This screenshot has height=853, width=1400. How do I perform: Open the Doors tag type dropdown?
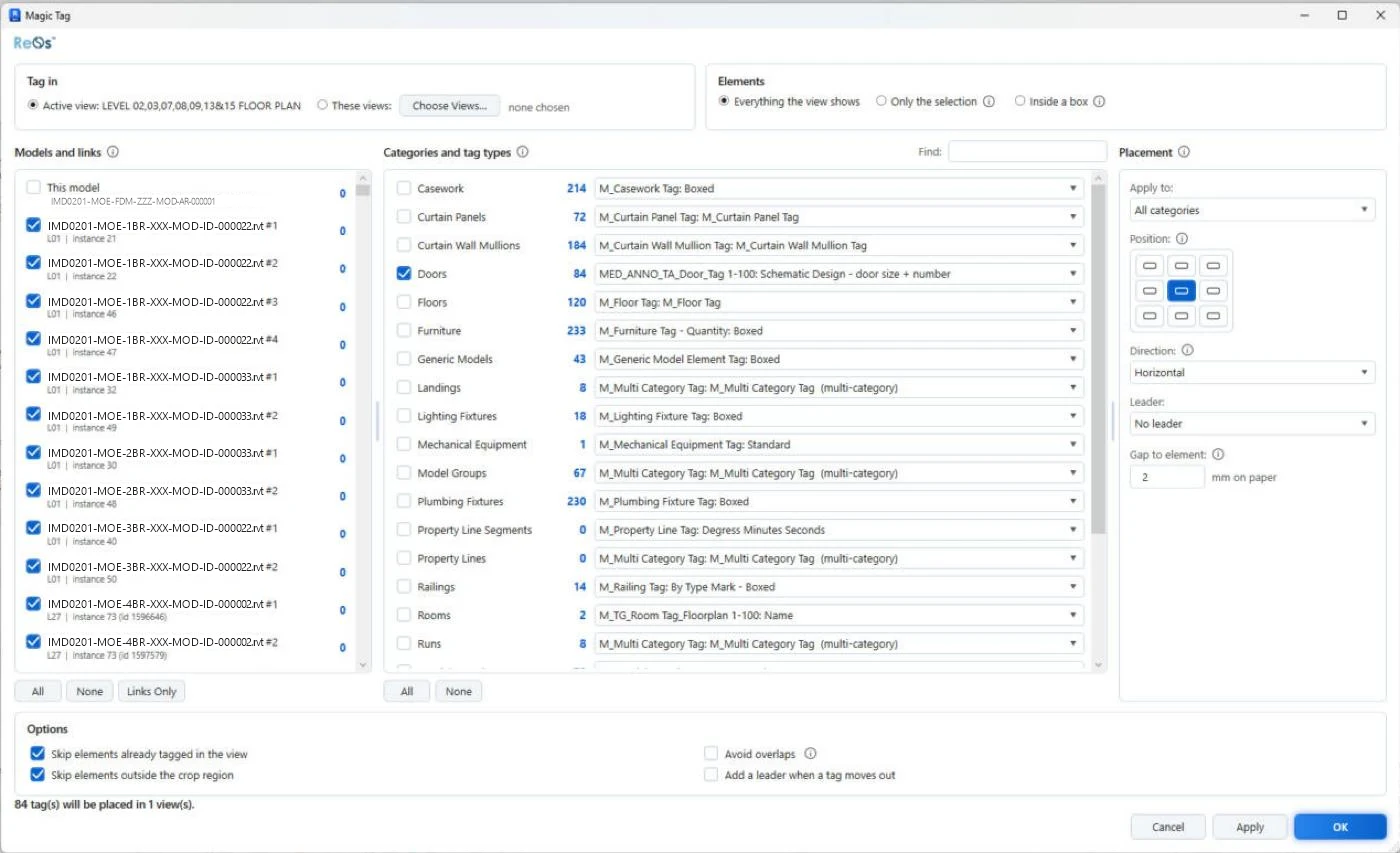[x=839, y=274]
